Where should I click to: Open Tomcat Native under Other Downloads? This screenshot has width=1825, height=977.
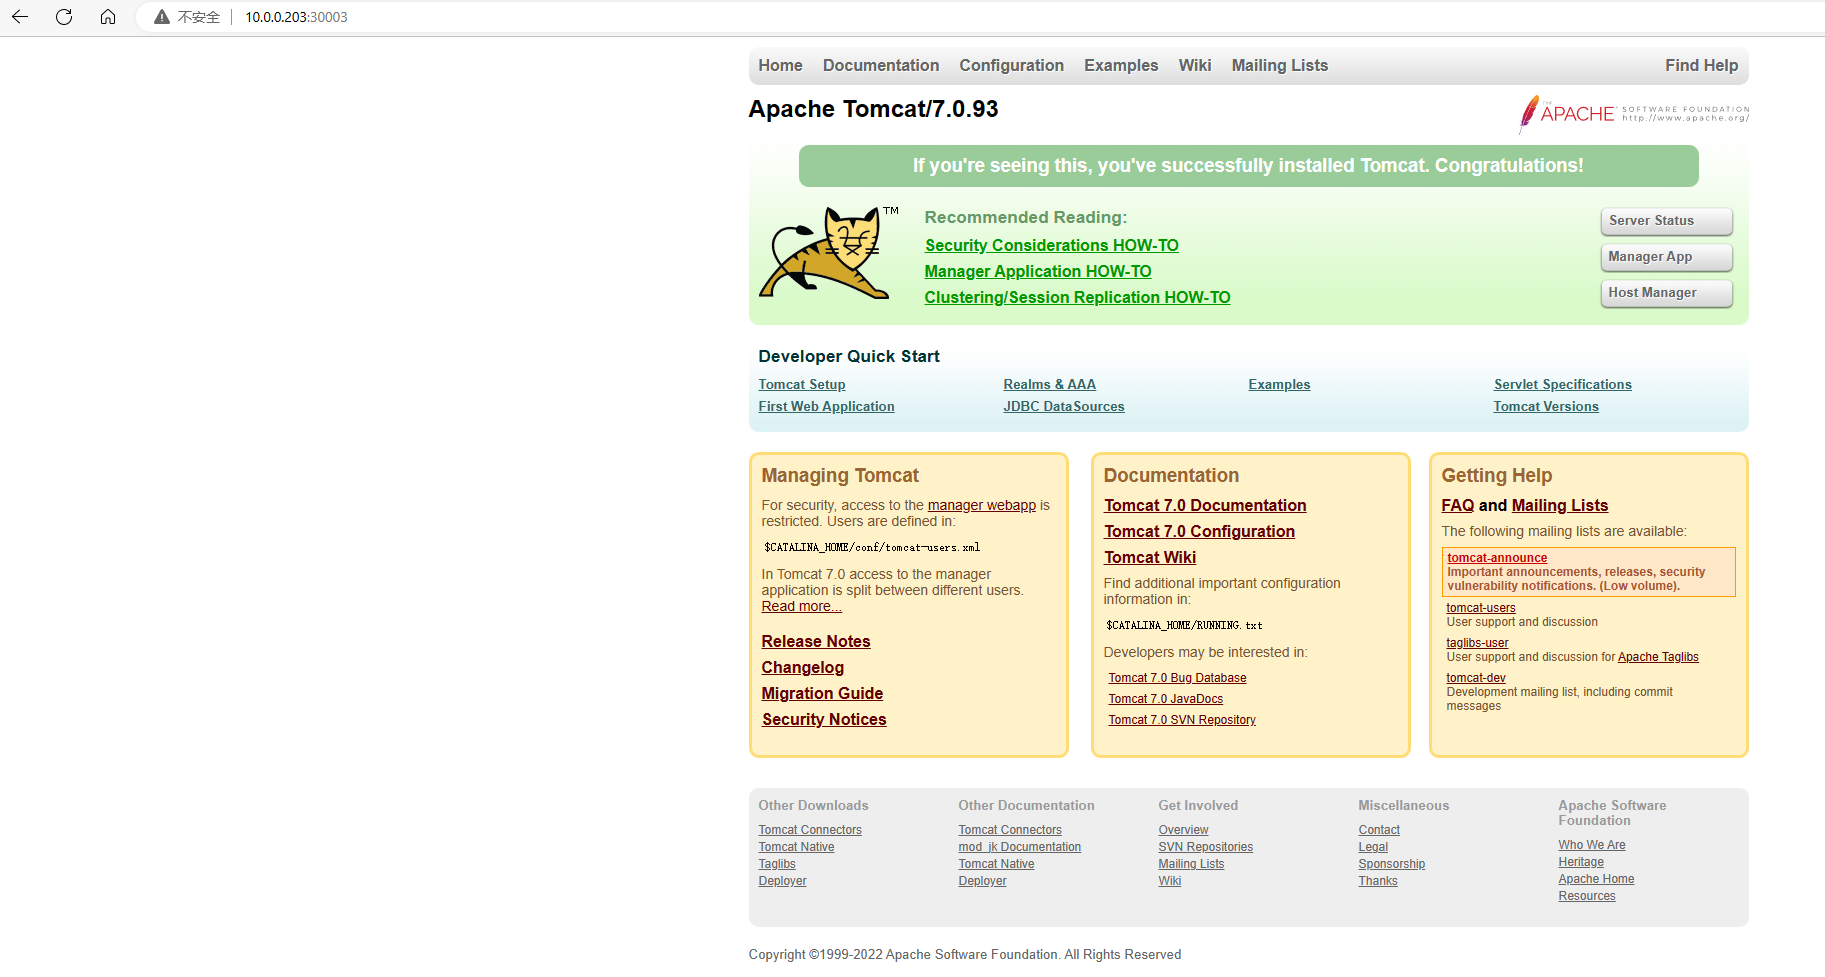point(796,847)
